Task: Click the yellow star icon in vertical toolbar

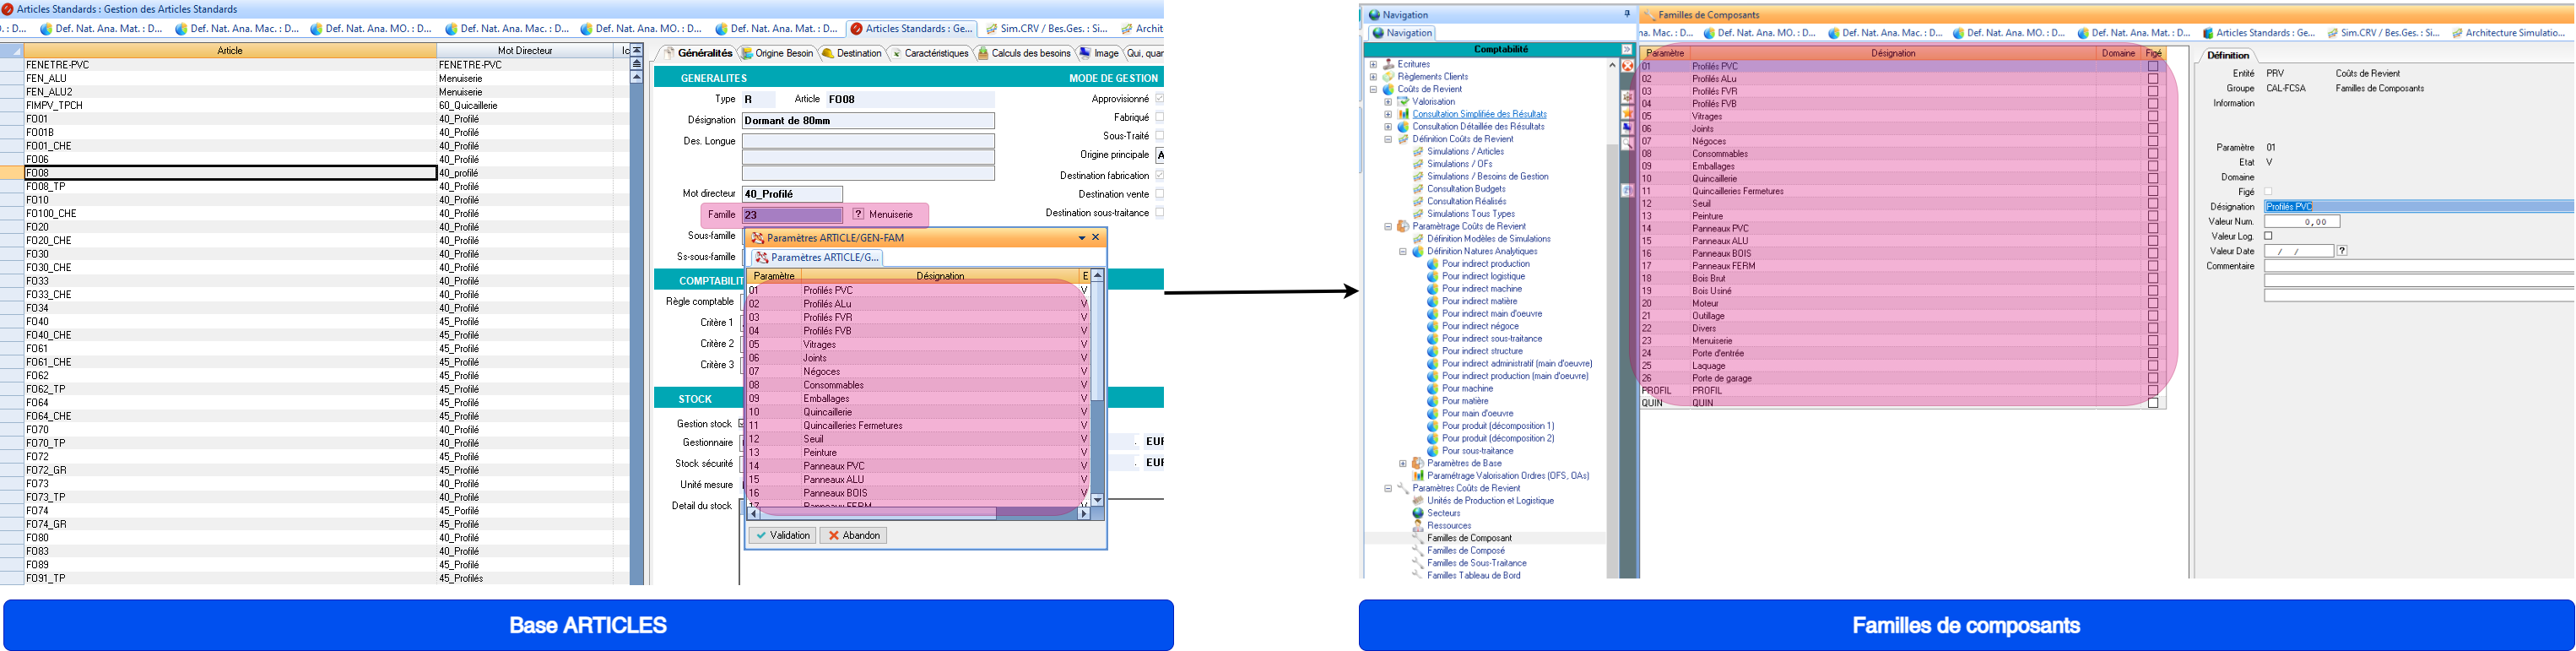Action: click(1627, 113)
